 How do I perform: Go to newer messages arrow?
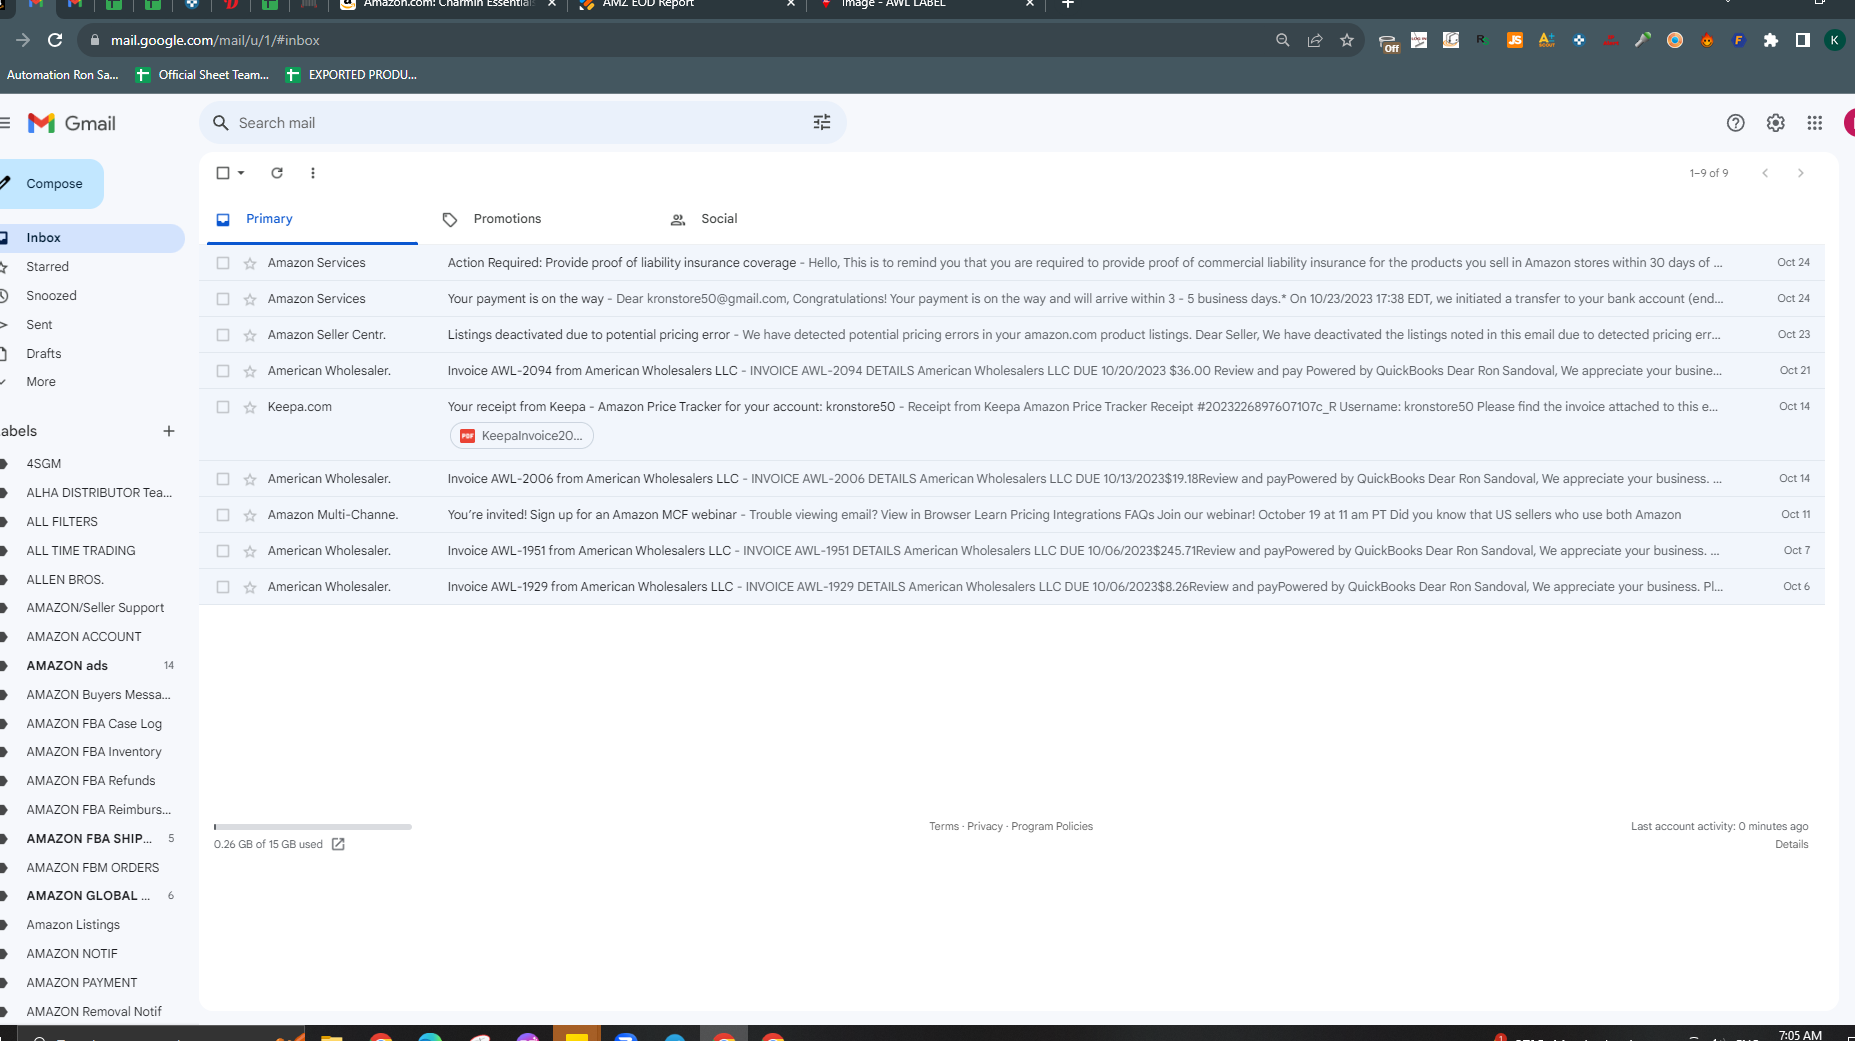(1765, 173)
